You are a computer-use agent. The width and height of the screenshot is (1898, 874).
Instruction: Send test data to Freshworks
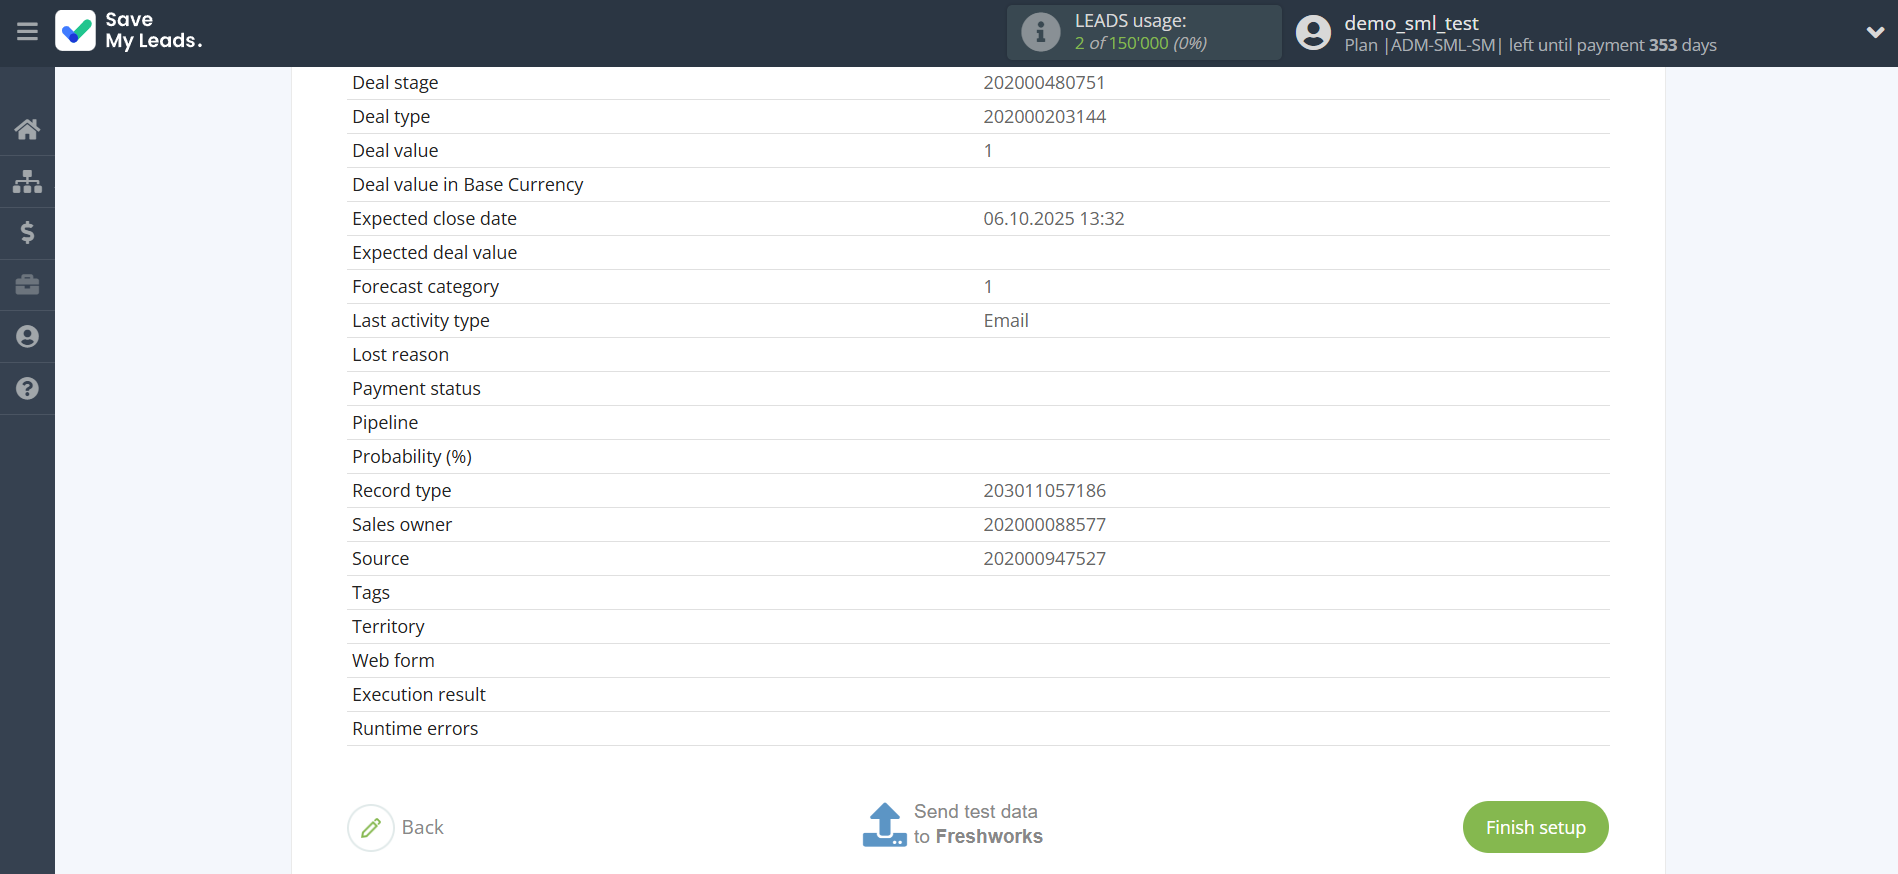(977, 824)
